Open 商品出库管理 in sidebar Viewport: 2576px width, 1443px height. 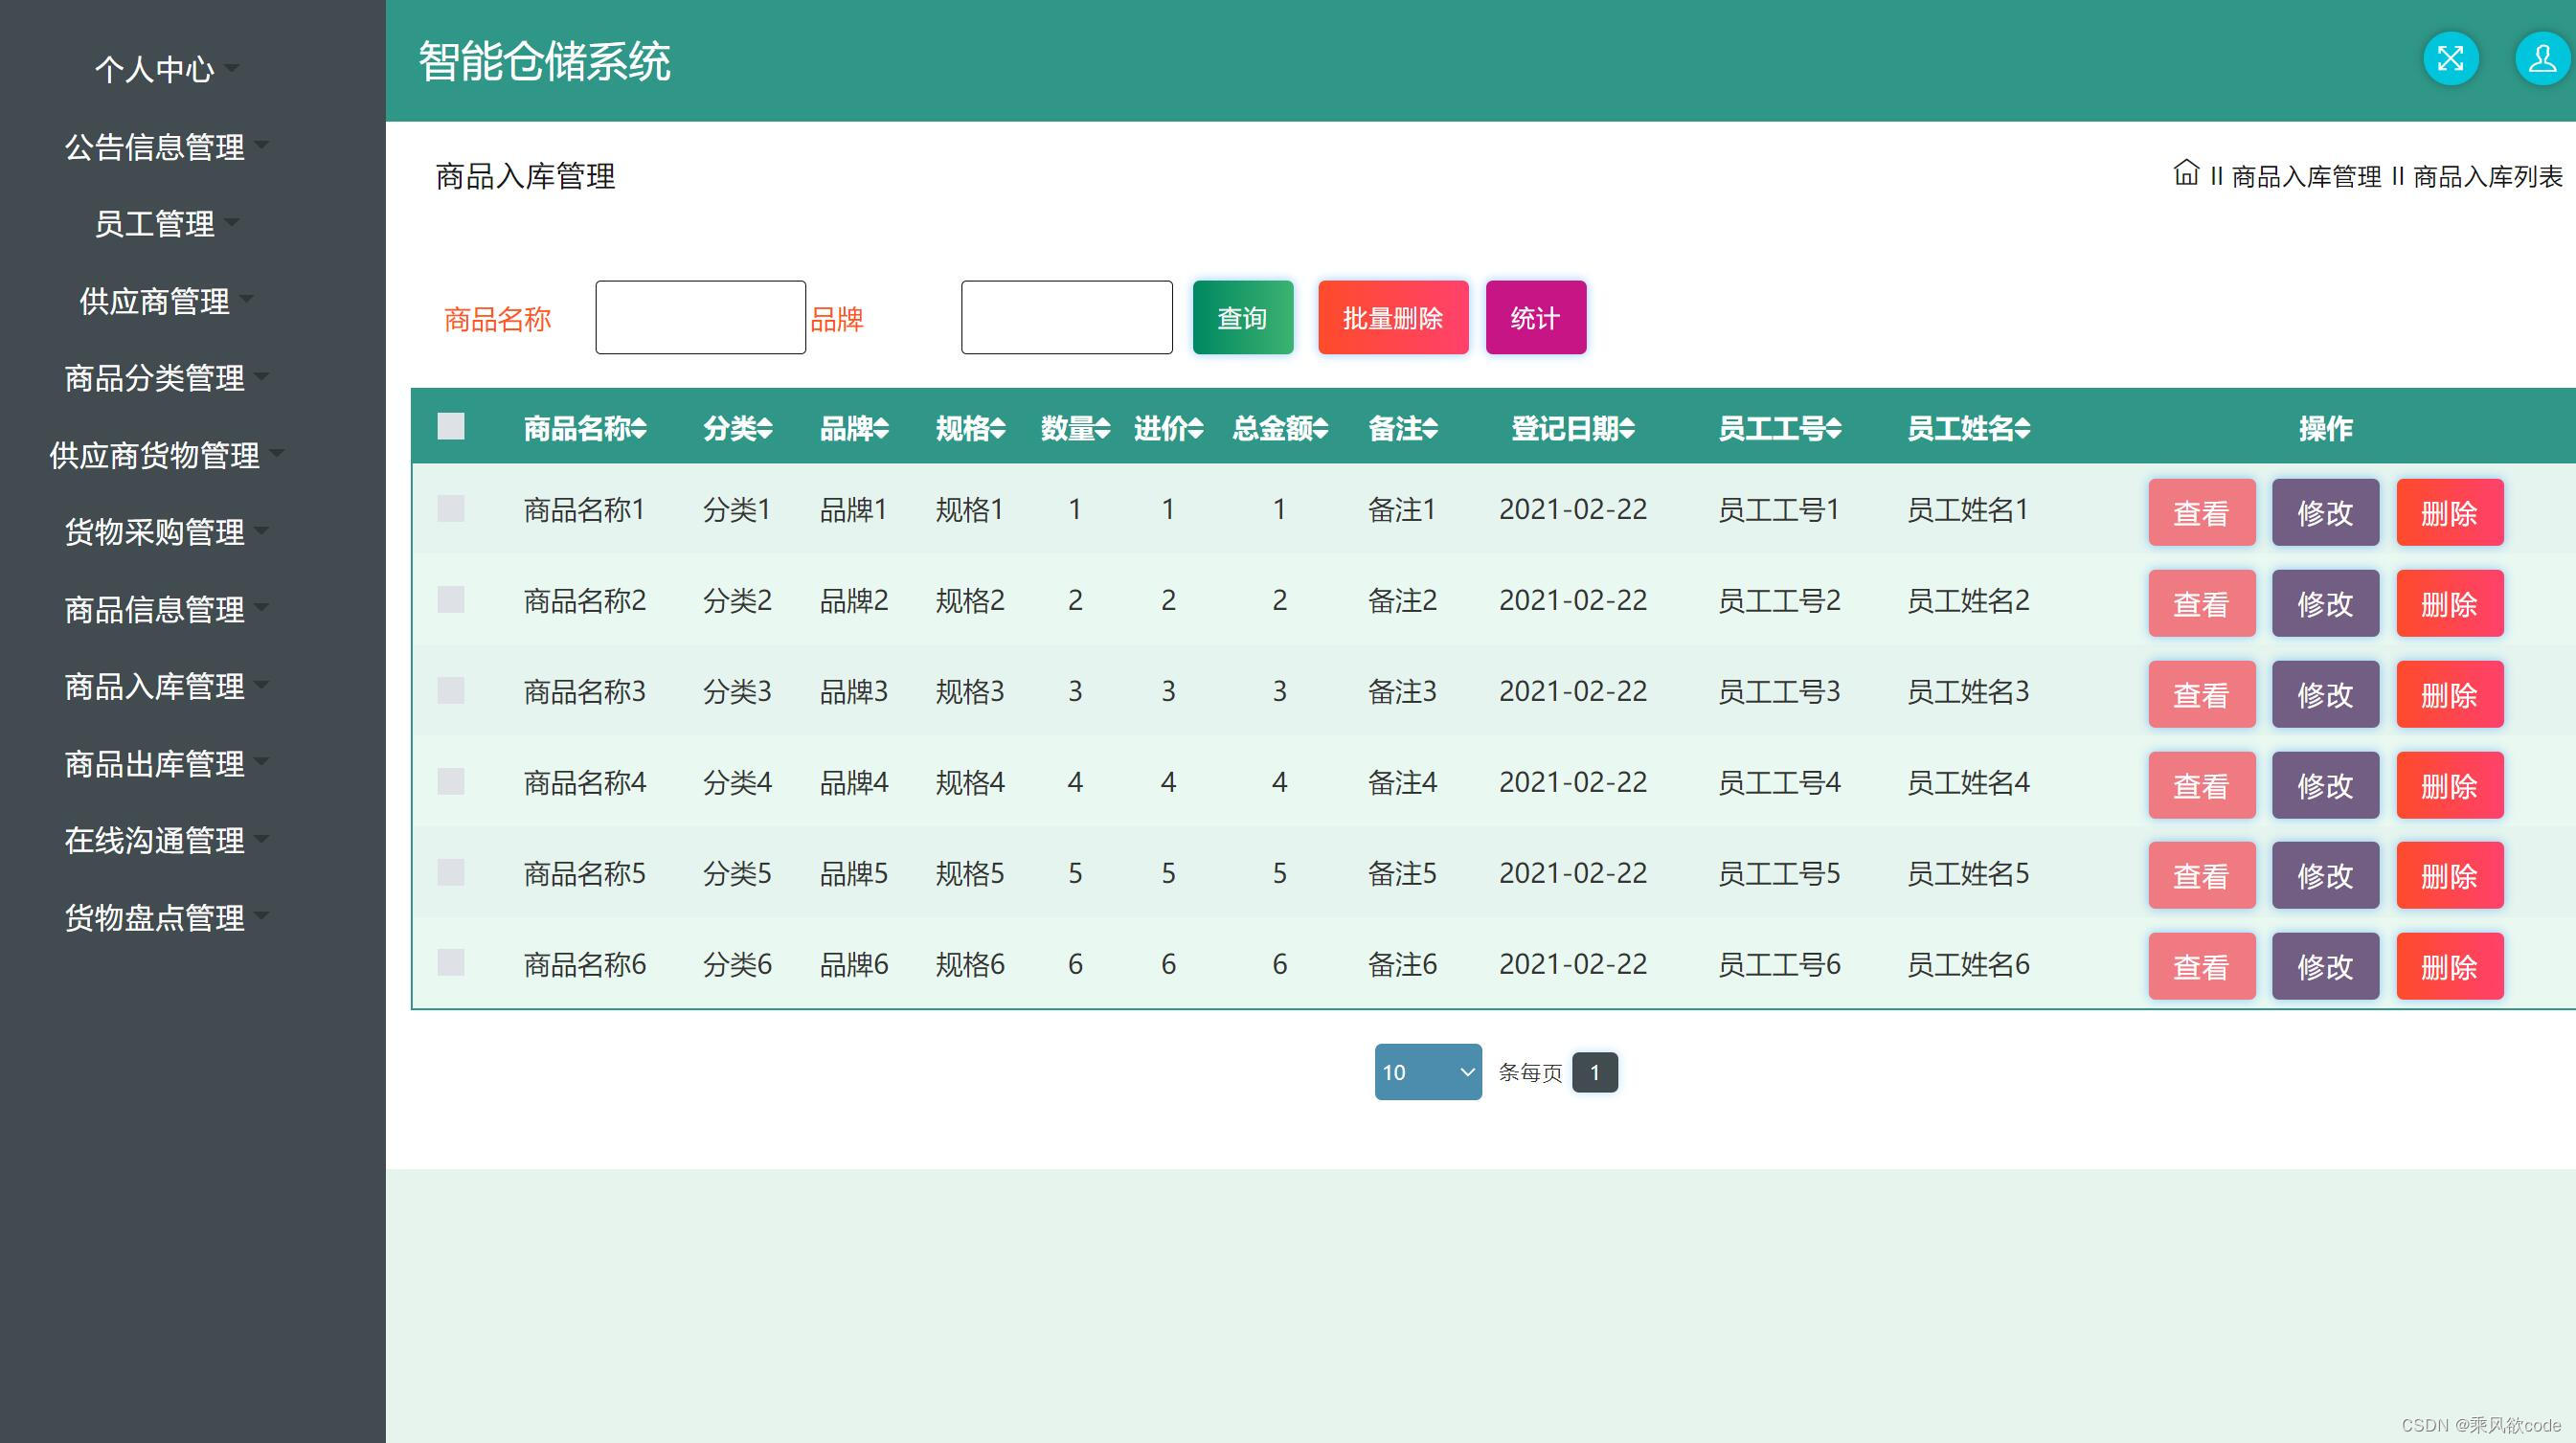[x=155, y=764]
